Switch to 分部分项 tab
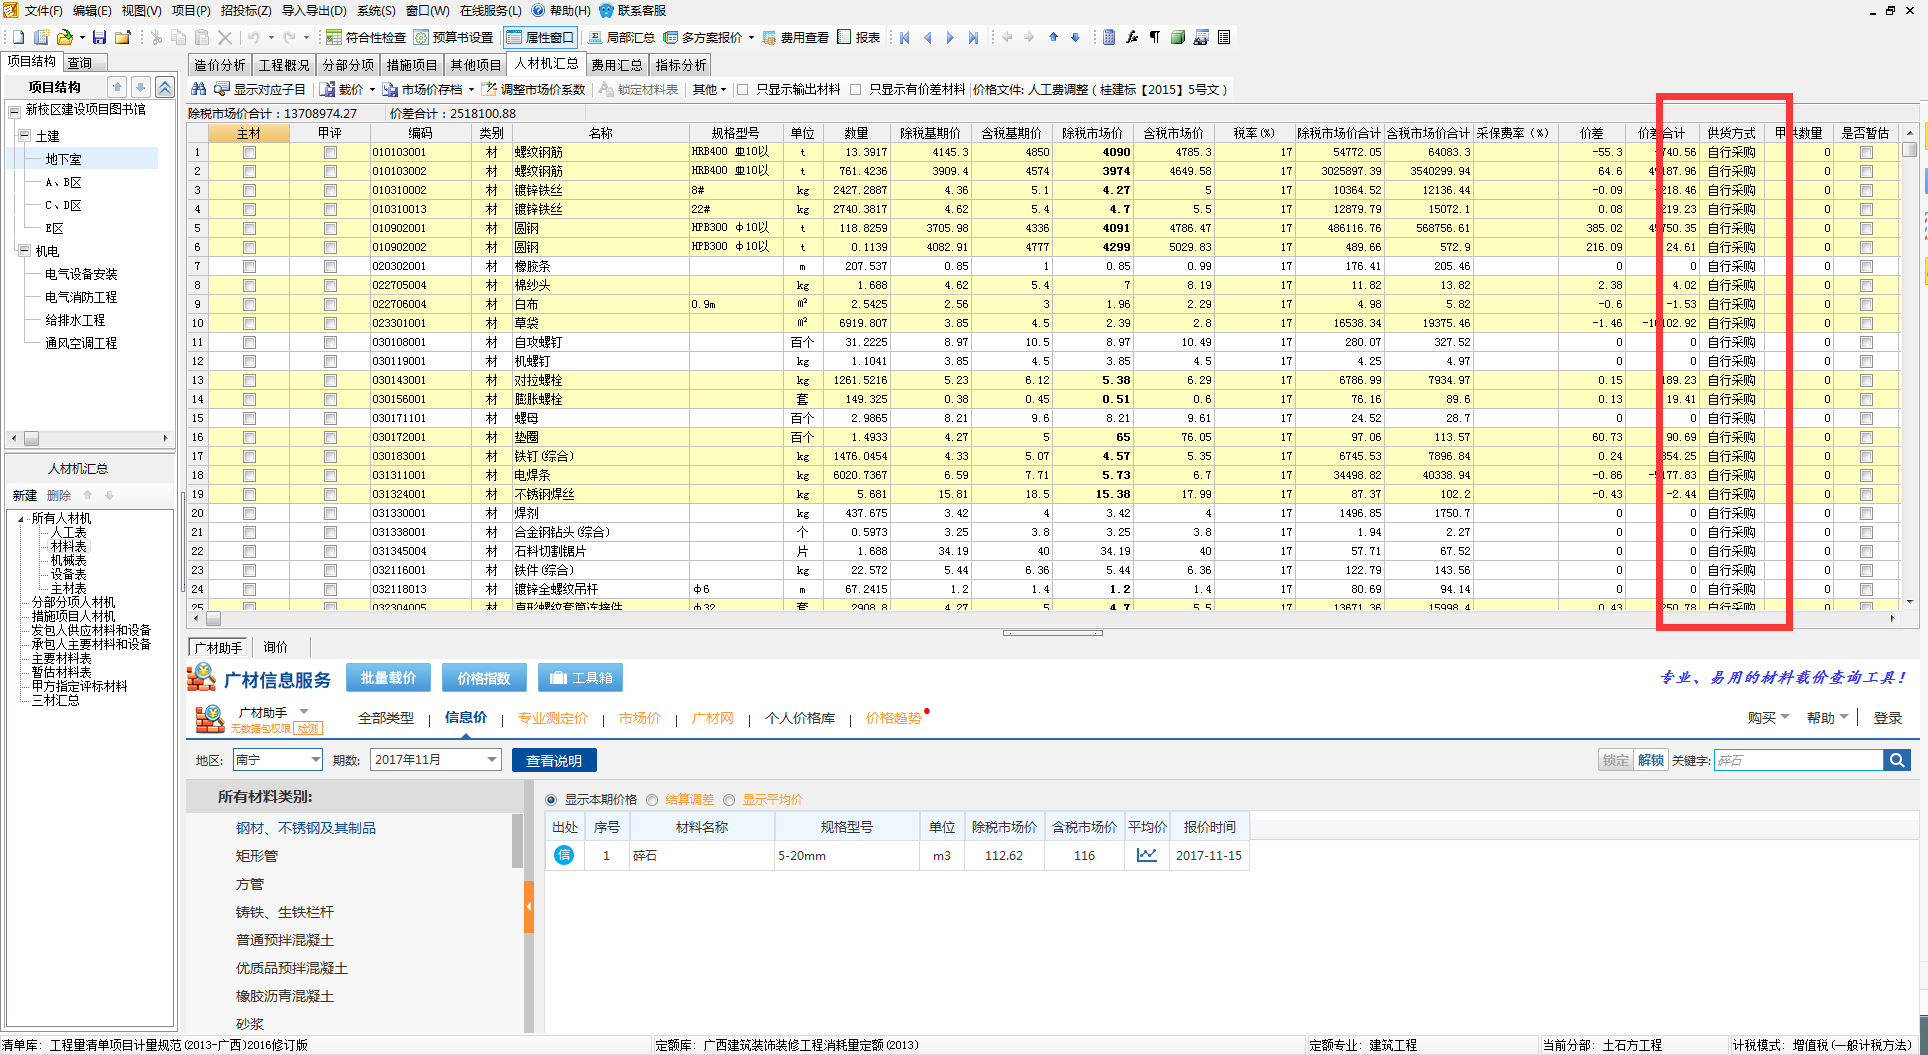The width and height of the screenshot is (1928, 1055). pos(348,65)
